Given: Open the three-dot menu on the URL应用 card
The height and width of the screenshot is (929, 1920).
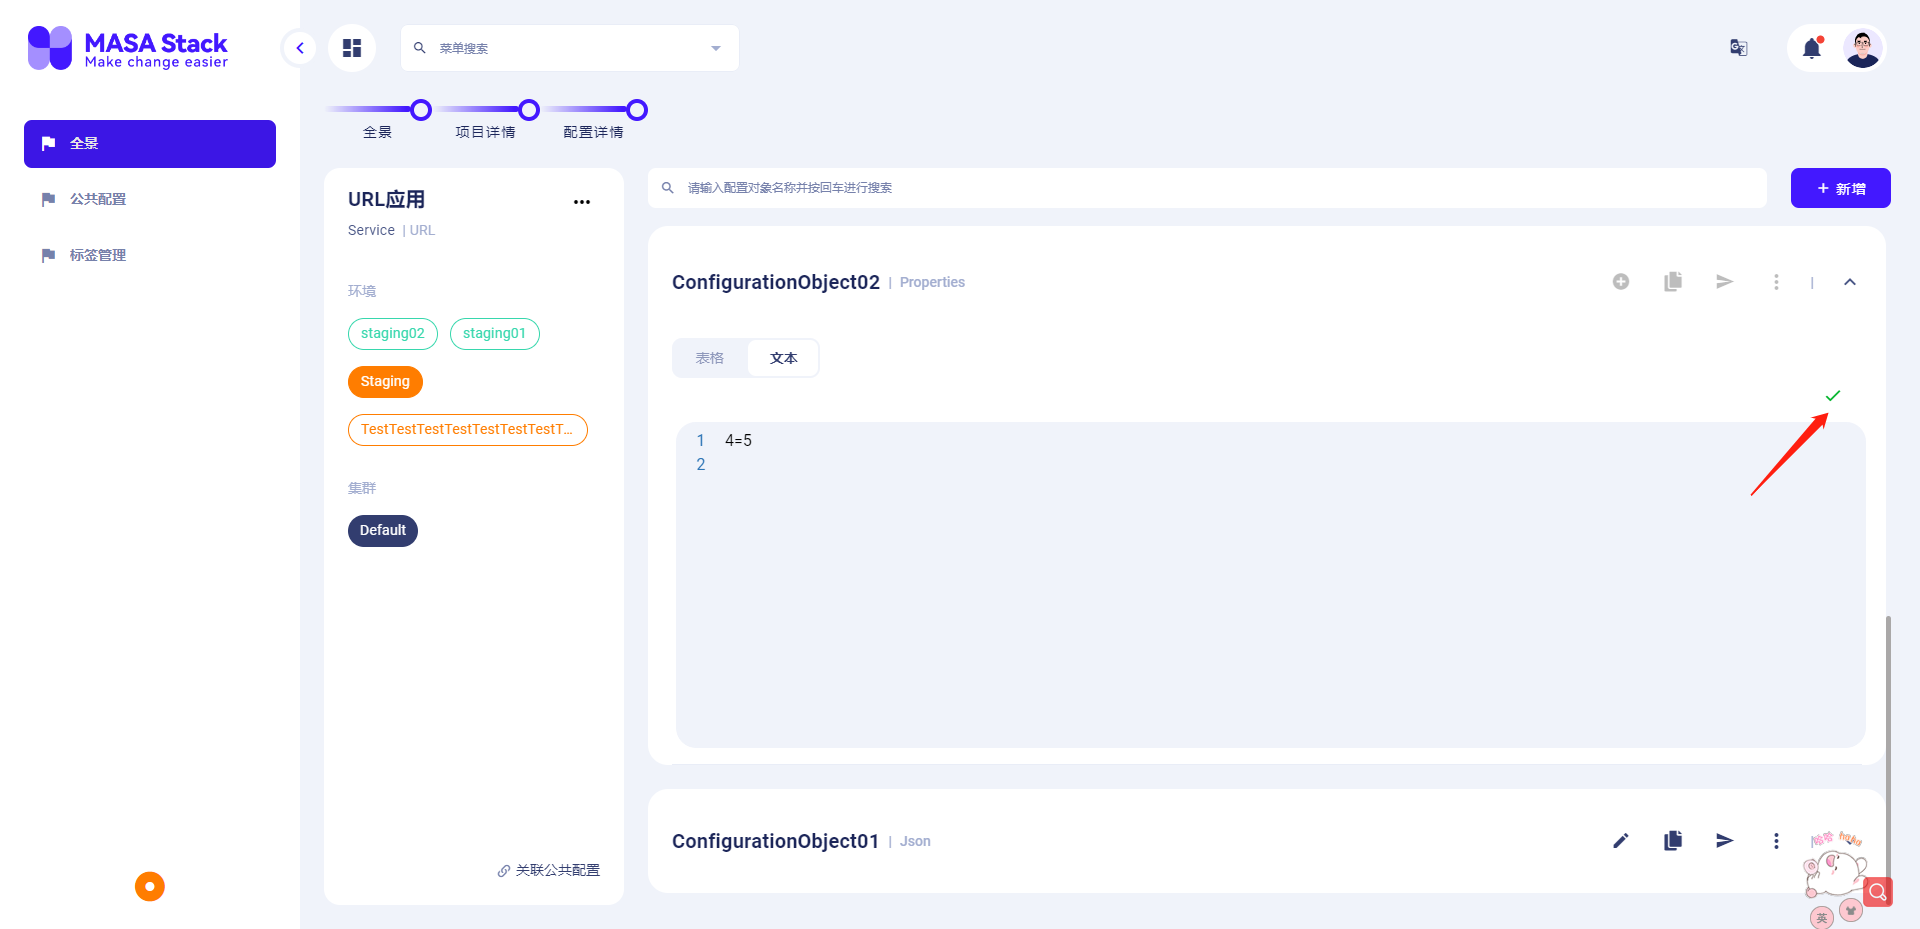Looking at the screenshot, I should 582,201.
